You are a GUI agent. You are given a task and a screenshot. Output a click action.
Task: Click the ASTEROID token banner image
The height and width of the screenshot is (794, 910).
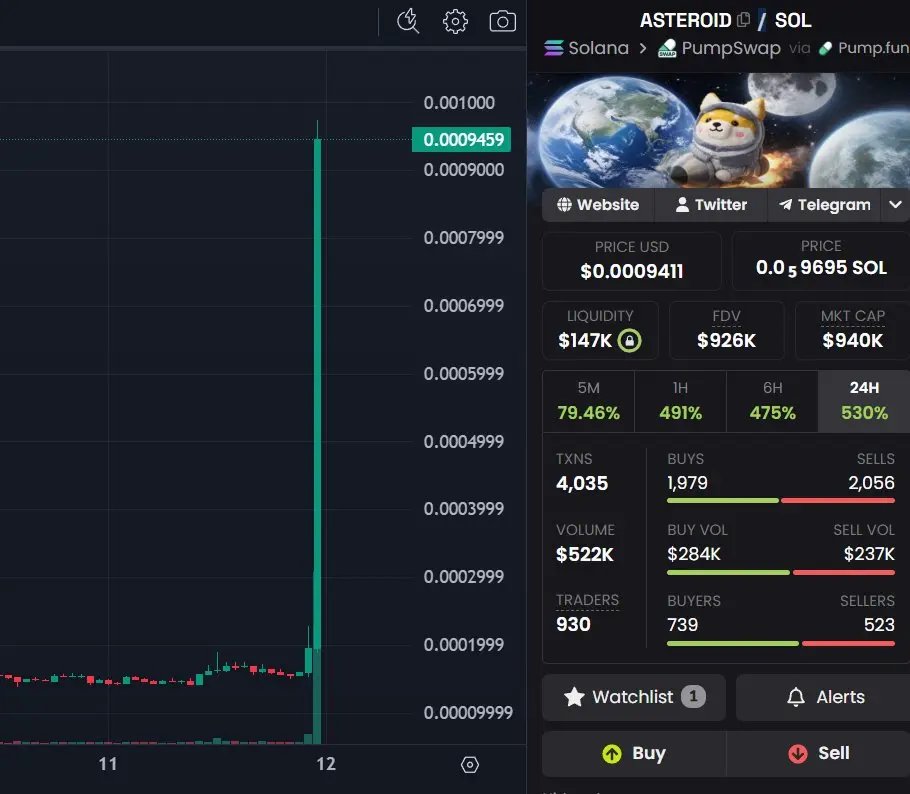point(718,130)
